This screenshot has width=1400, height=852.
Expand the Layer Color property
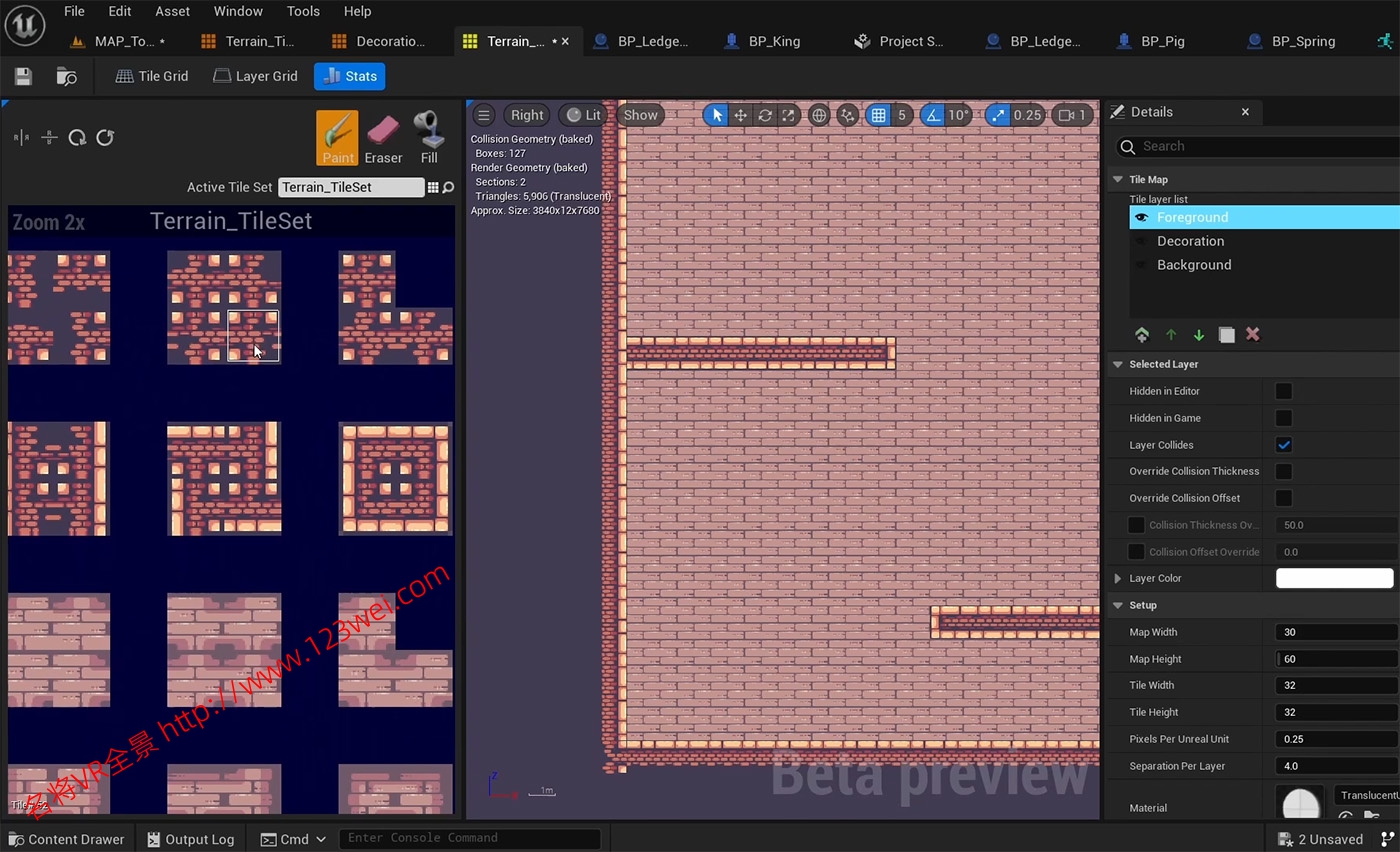(x=1118, y=578)
